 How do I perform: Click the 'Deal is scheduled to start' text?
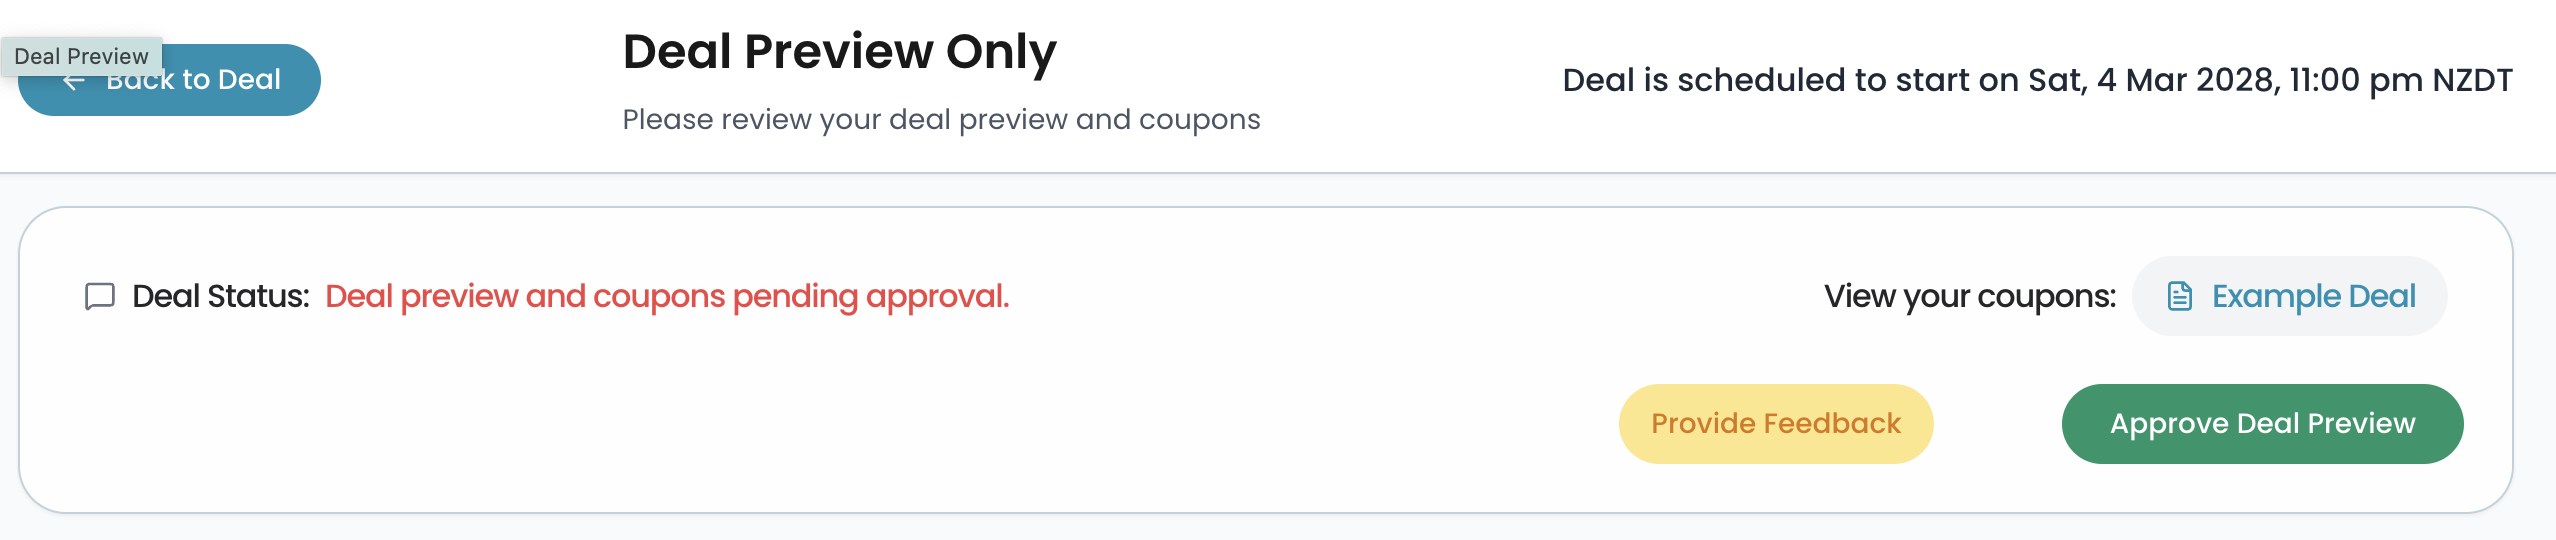1790,80
